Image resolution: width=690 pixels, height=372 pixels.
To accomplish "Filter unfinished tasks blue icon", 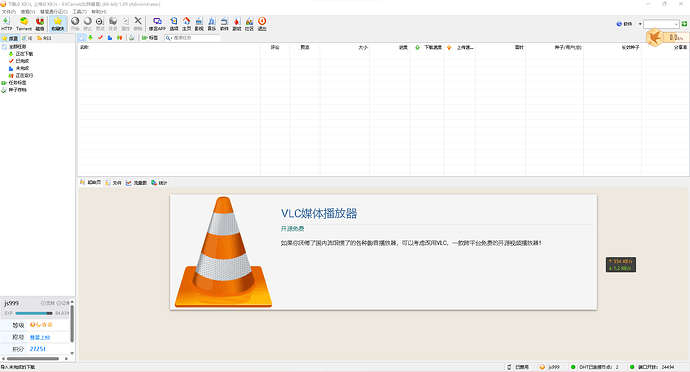I will [x=110, y=38].
